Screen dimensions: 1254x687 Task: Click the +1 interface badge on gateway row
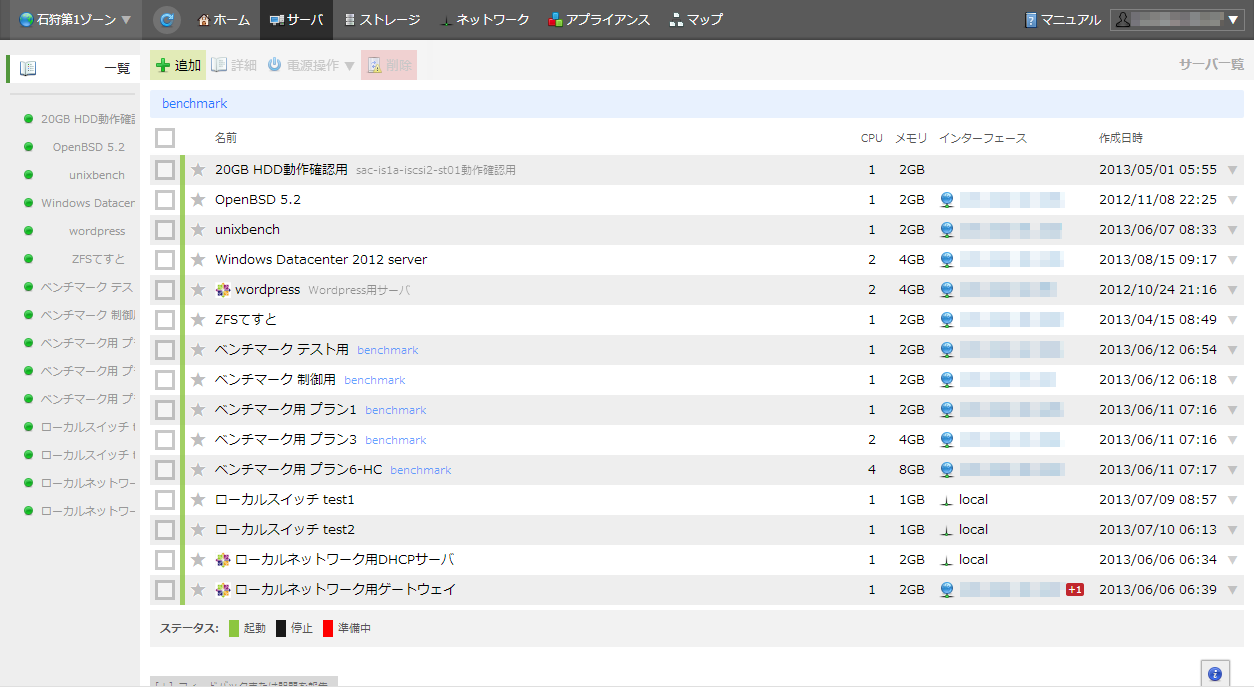click(x=1075, y=590)
